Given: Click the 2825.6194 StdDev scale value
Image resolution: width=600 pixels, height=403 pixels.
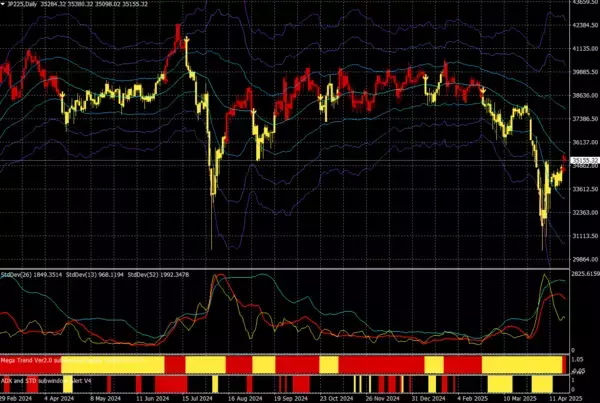Looking at the screenshot, I should [x=584, y=271].
